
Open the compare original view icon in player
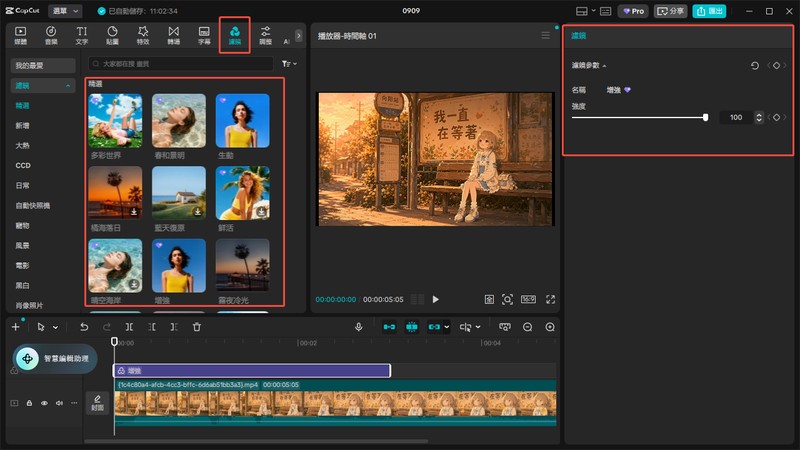(x=489, y=299)
